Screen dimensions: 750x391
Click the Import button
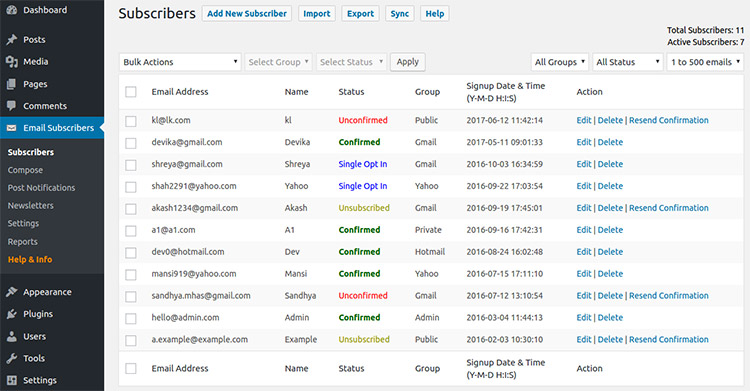click(x=317, y=13)
